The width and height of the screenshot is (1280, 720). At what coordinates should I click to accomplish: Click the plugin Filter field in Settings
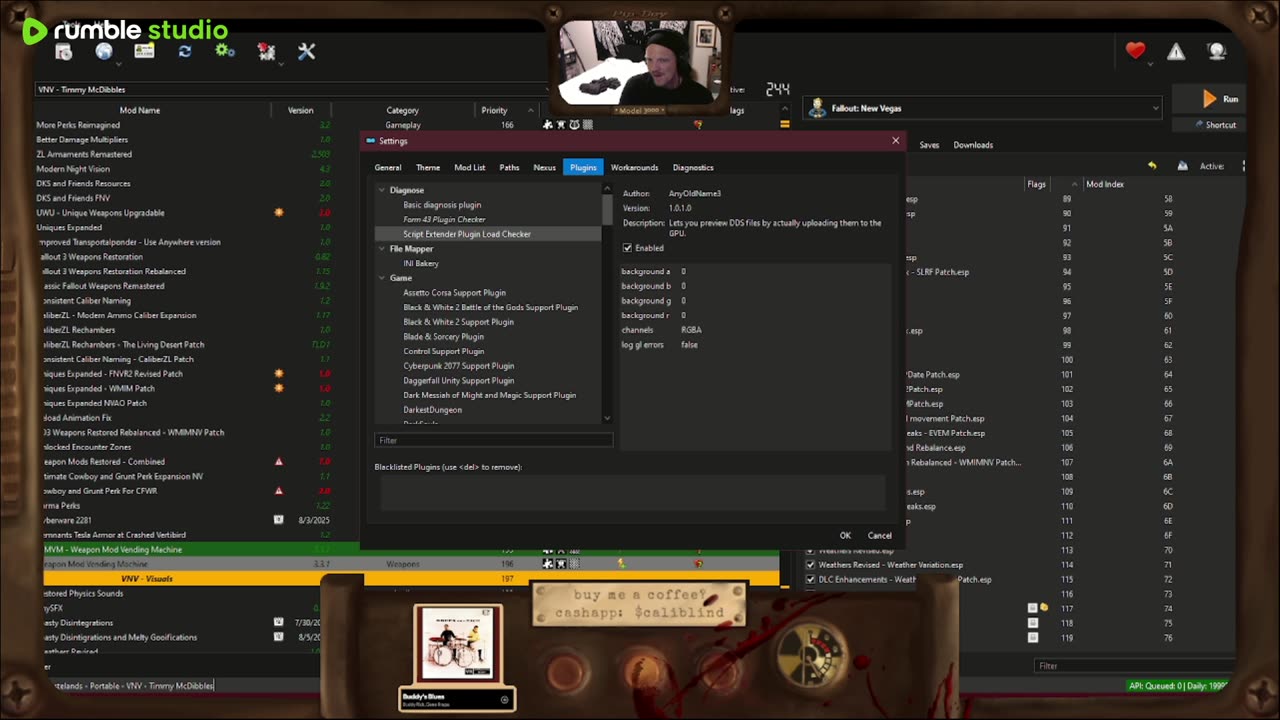[x=494, y=440]
